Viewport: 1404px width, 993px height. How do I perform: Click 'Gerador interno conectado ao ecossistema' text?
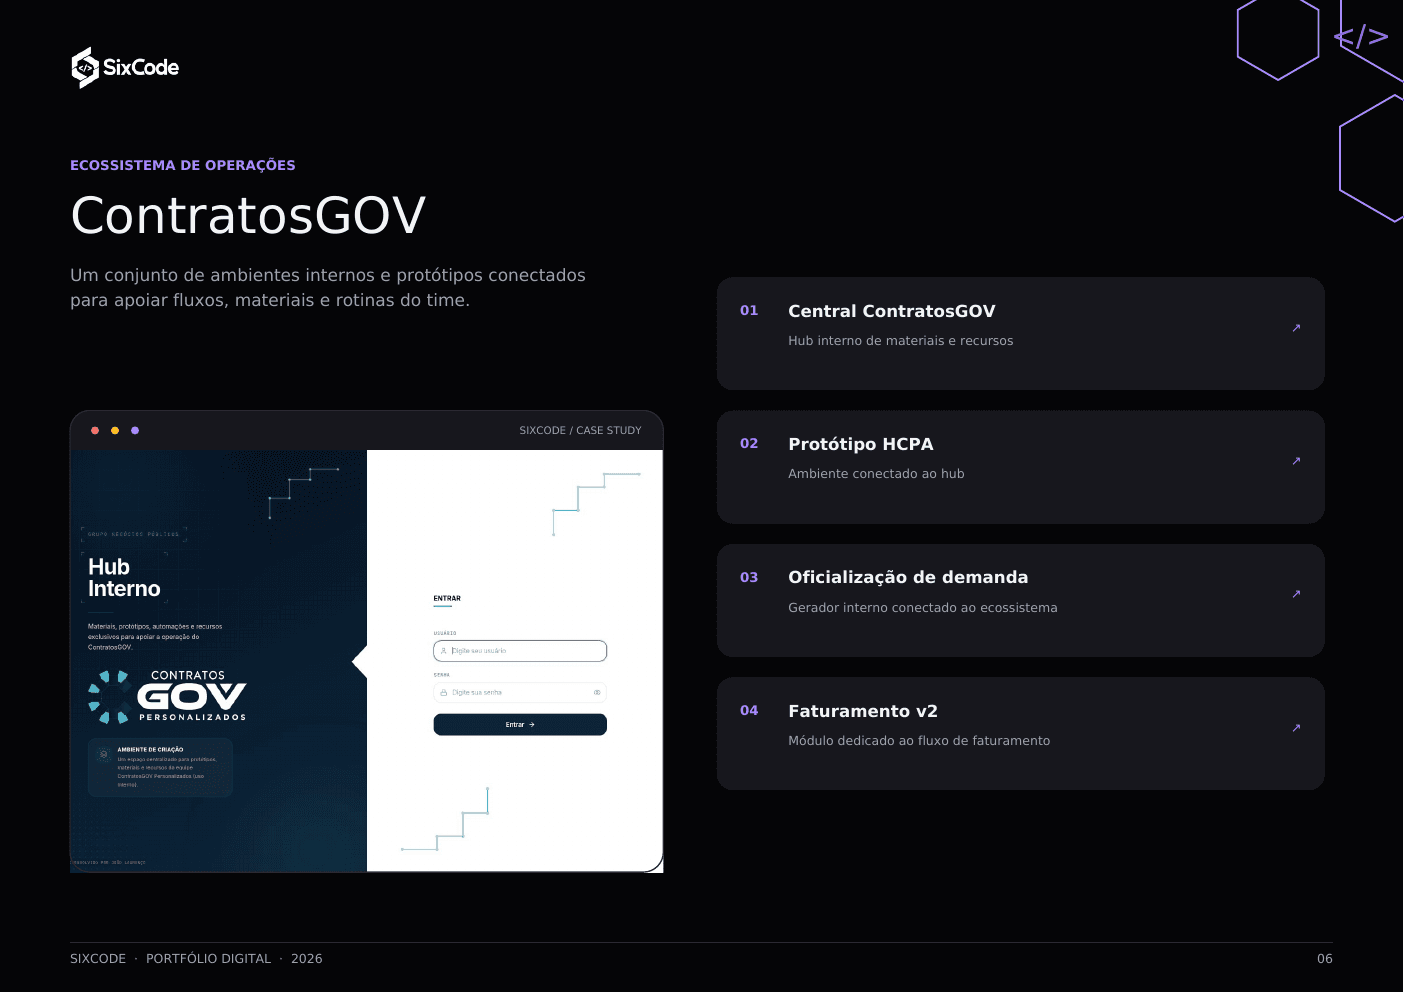click(923, 608)
